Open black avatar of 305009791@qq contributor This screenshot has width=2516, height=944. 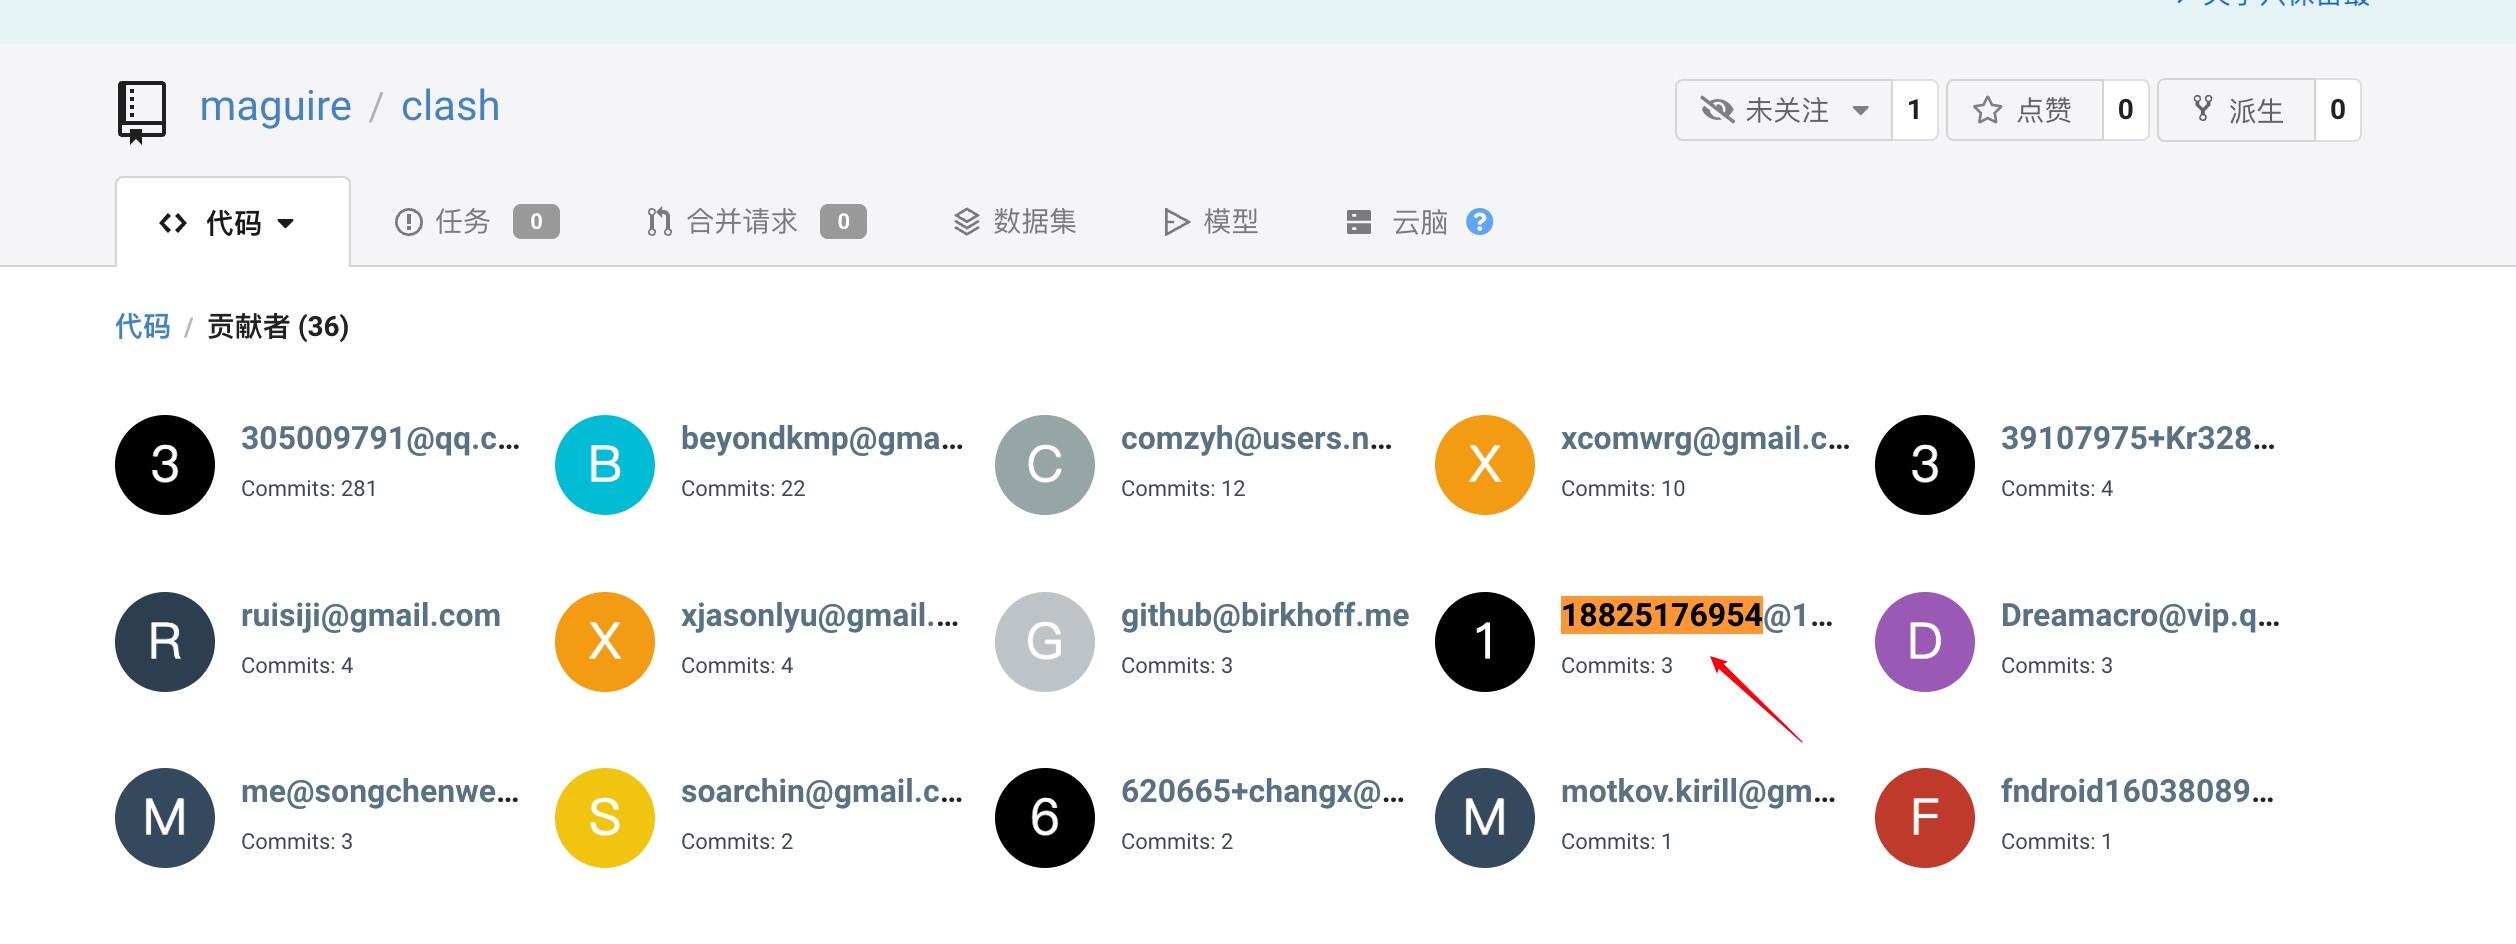click(x=165, y=465)
